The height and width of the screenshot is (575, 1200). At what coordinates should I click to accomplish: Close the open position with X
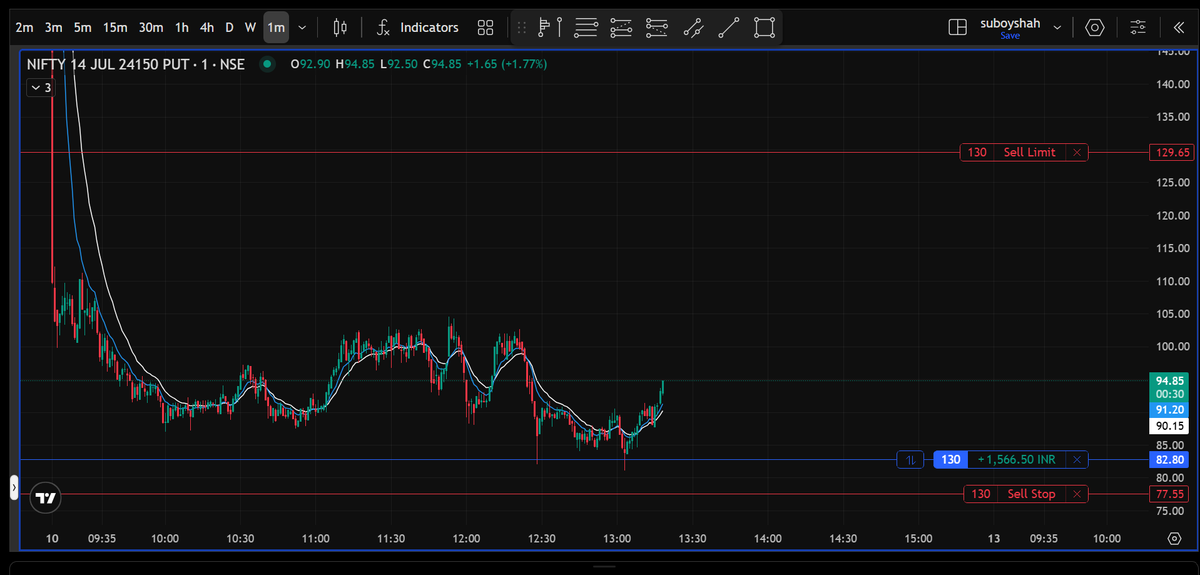1076,460
